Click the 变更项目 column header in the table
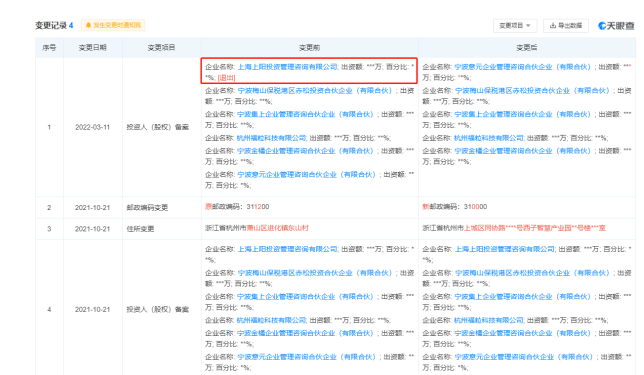This screenshot has height=375, width=644. click(161, 48)
